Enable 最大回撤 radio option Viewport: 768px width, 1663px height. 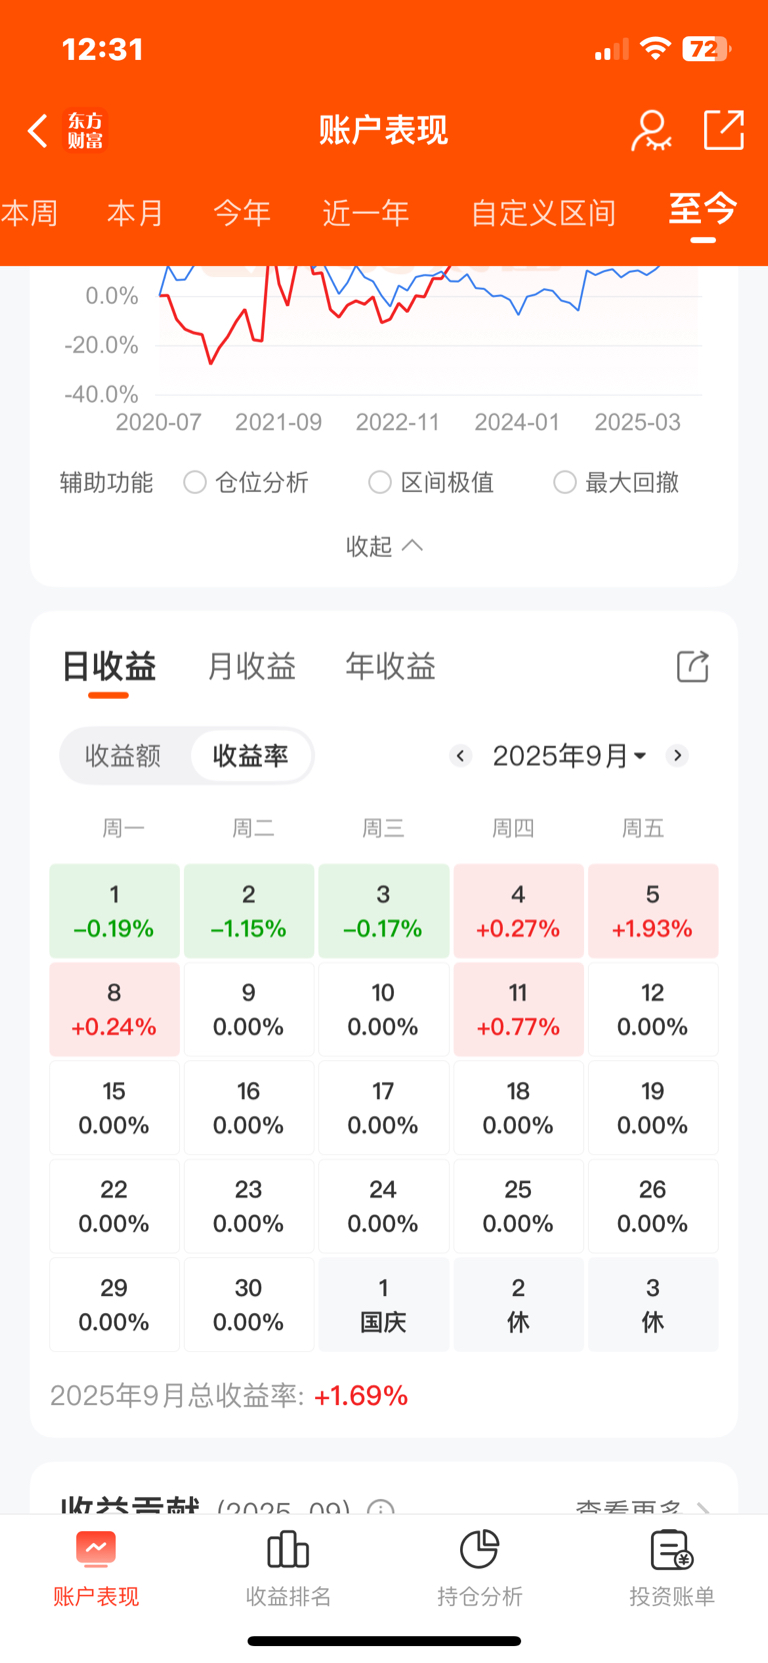tap(565, 483)
